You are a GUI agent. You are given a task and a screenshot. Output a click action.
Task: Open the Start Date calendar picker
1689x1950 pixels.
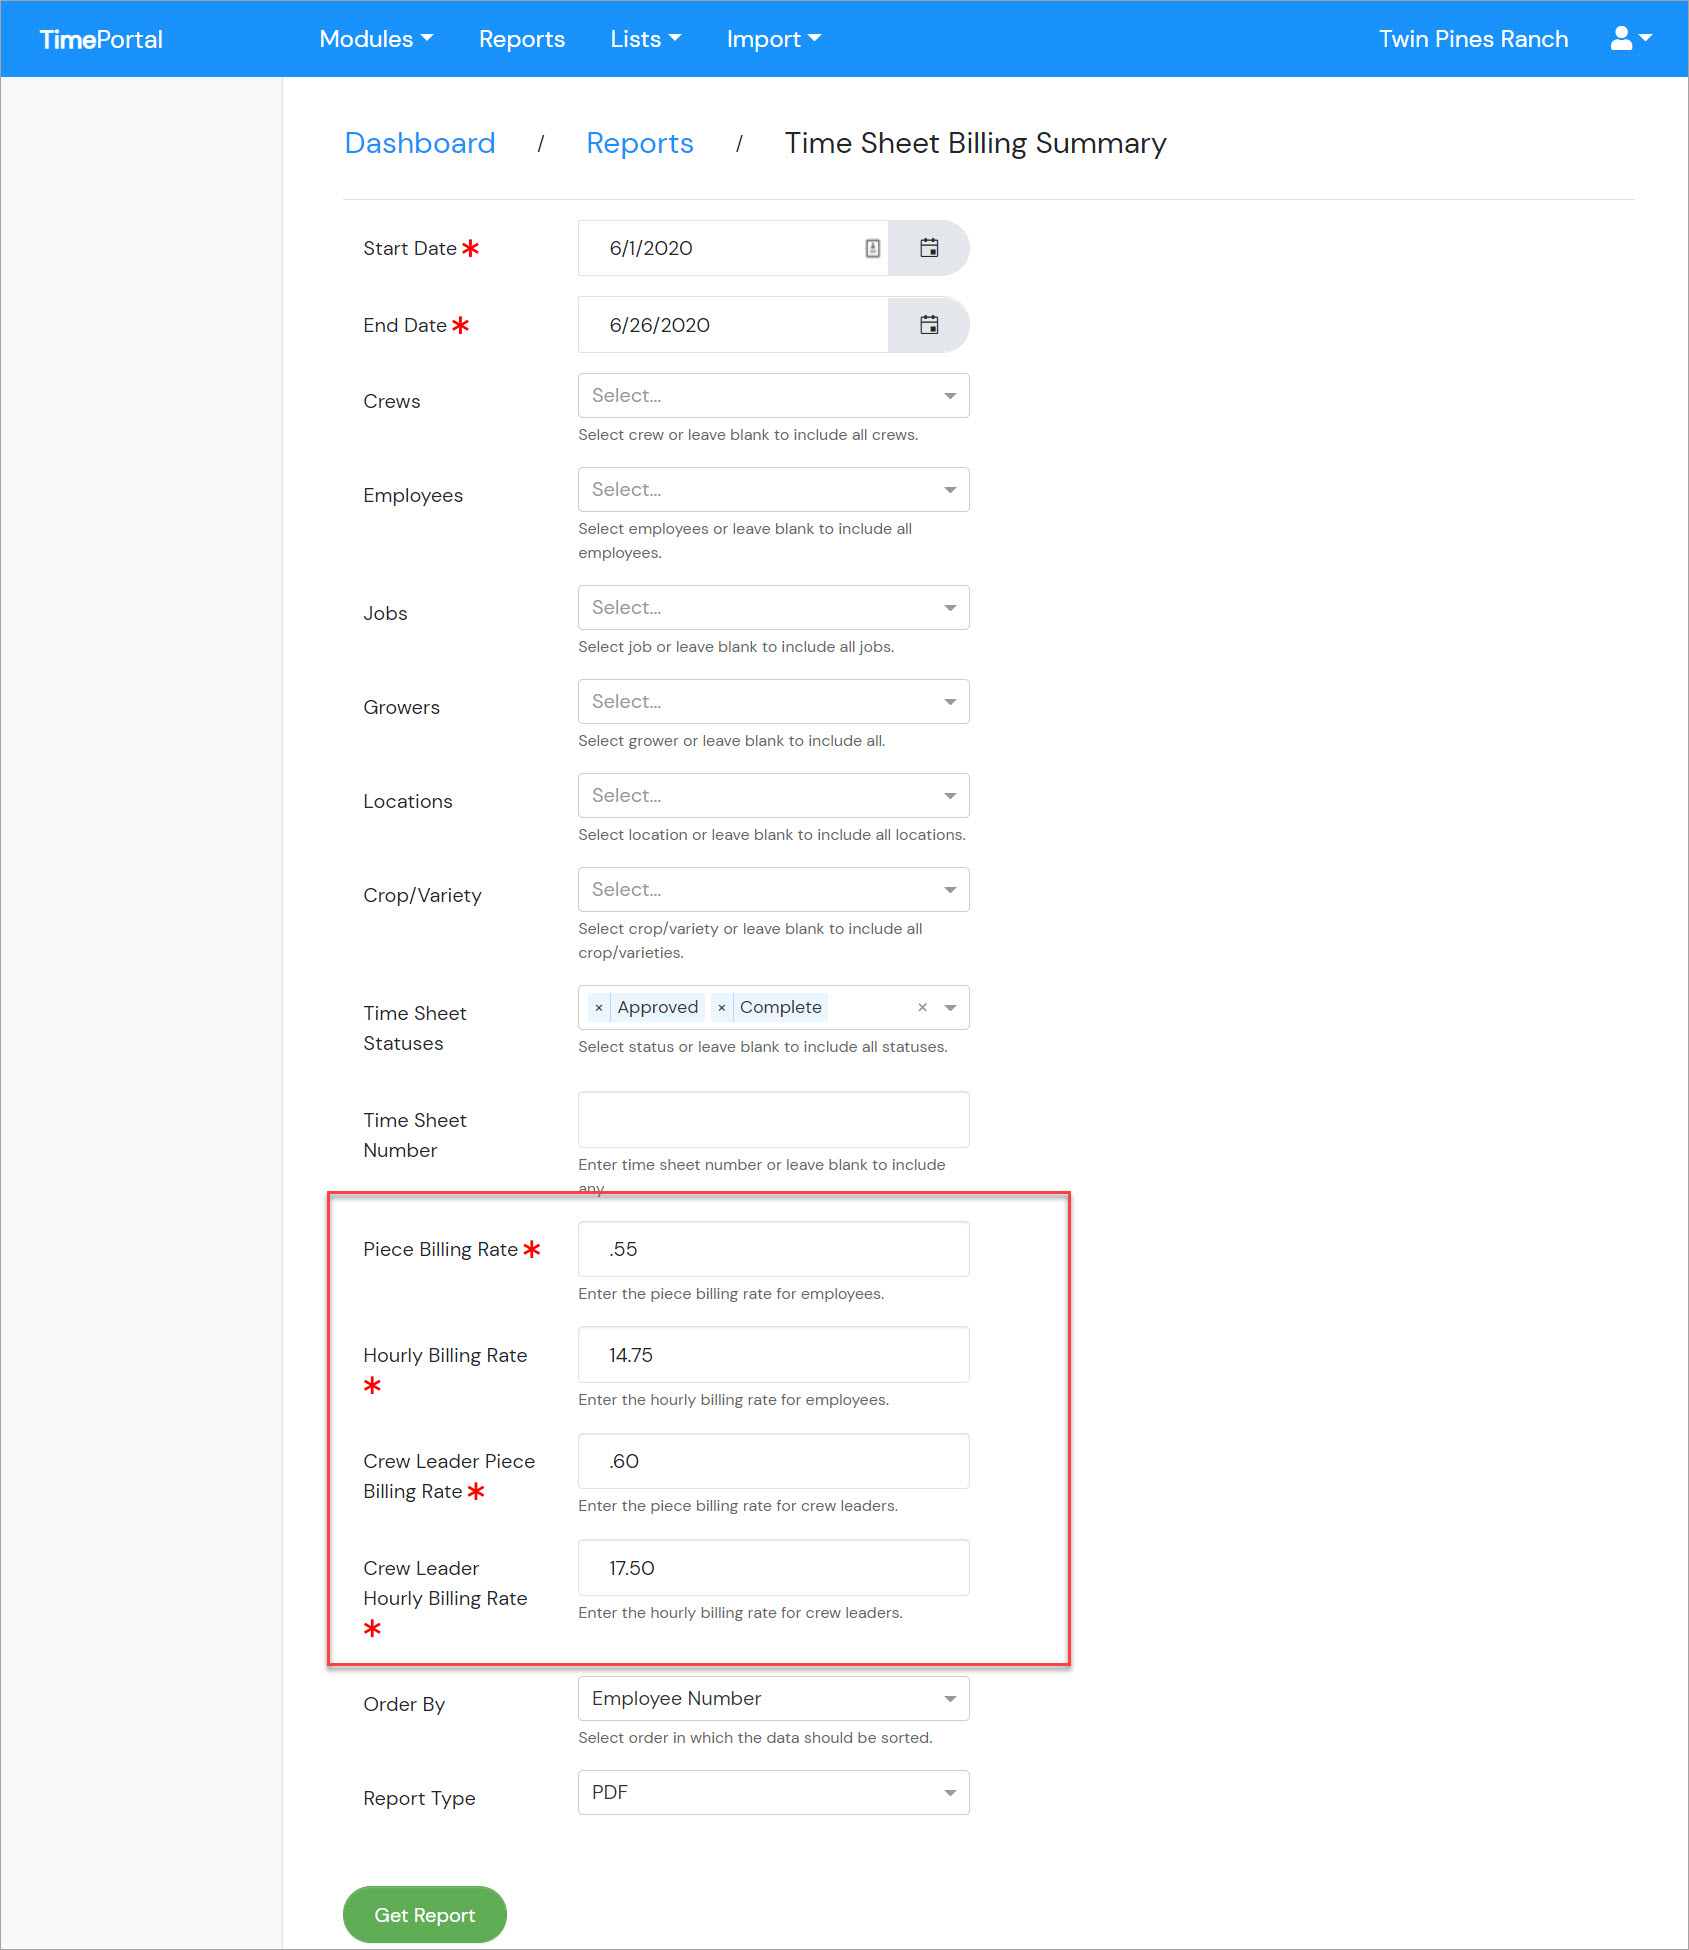929,248
